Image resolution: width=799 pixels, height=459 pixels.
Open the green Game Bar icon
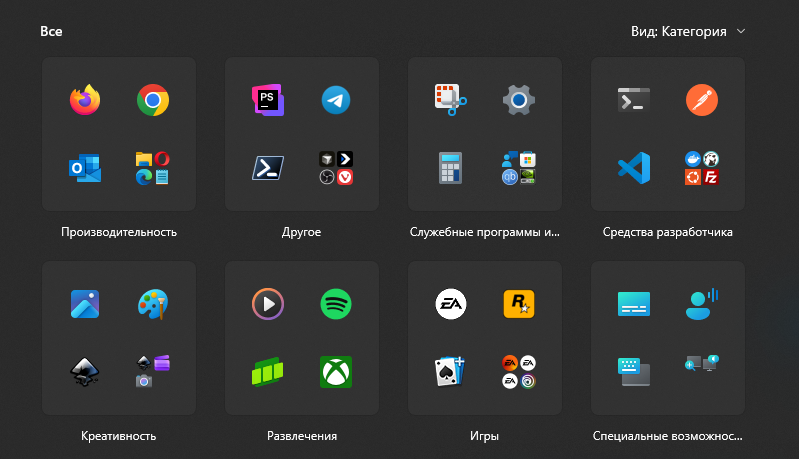point(268,372)
